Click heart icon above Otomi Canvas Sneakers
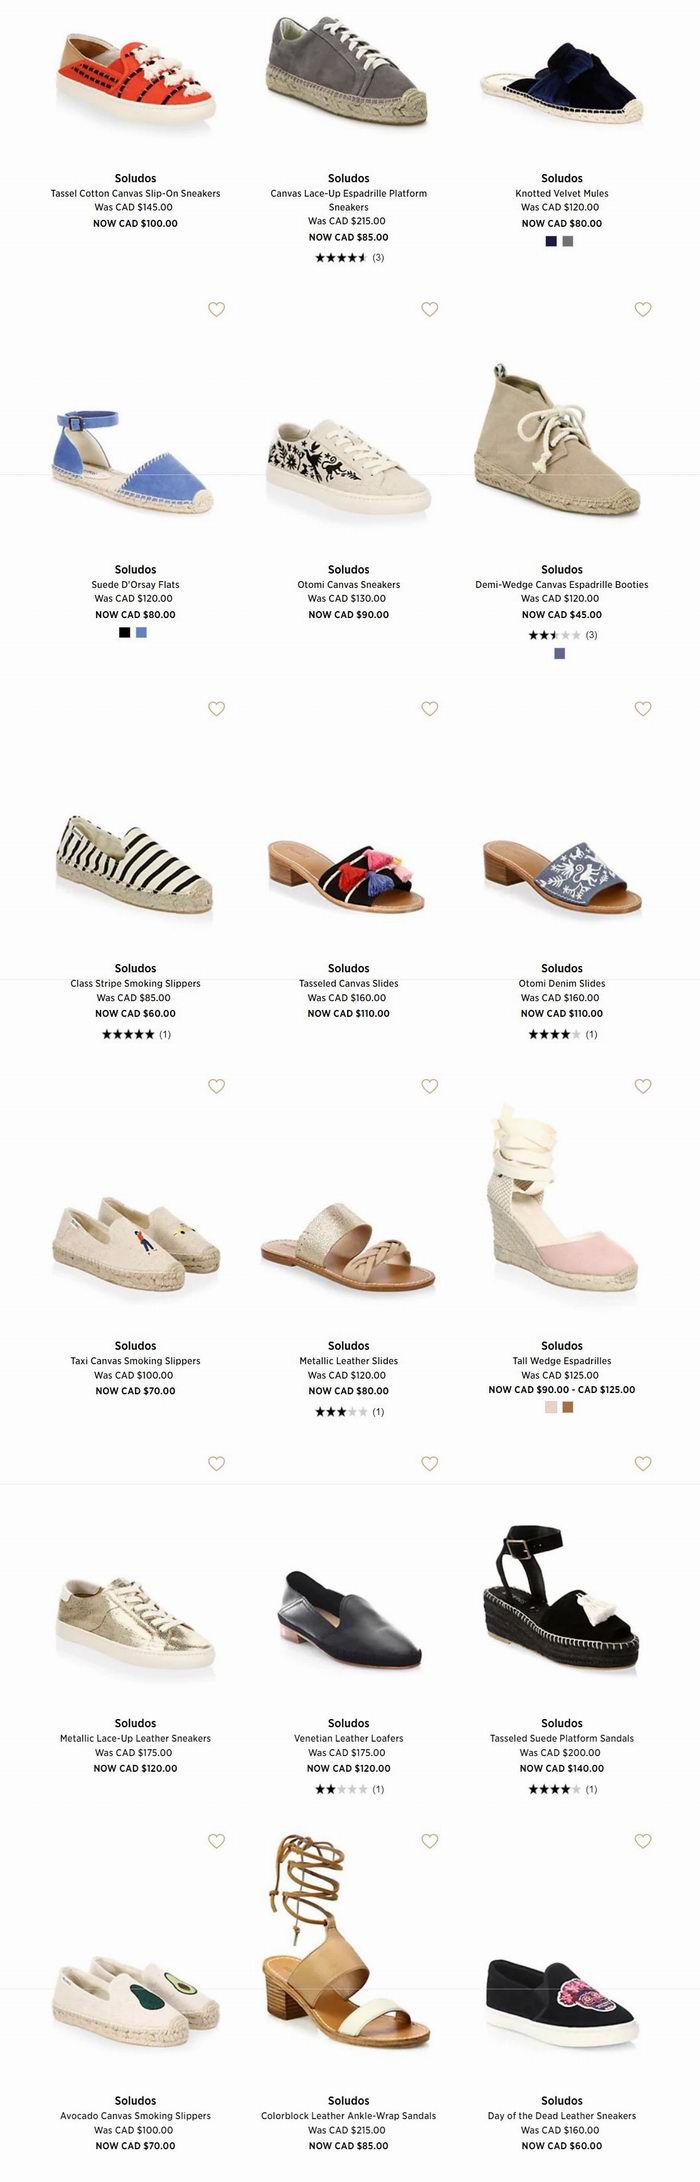700x2182 pixels. 430,310
